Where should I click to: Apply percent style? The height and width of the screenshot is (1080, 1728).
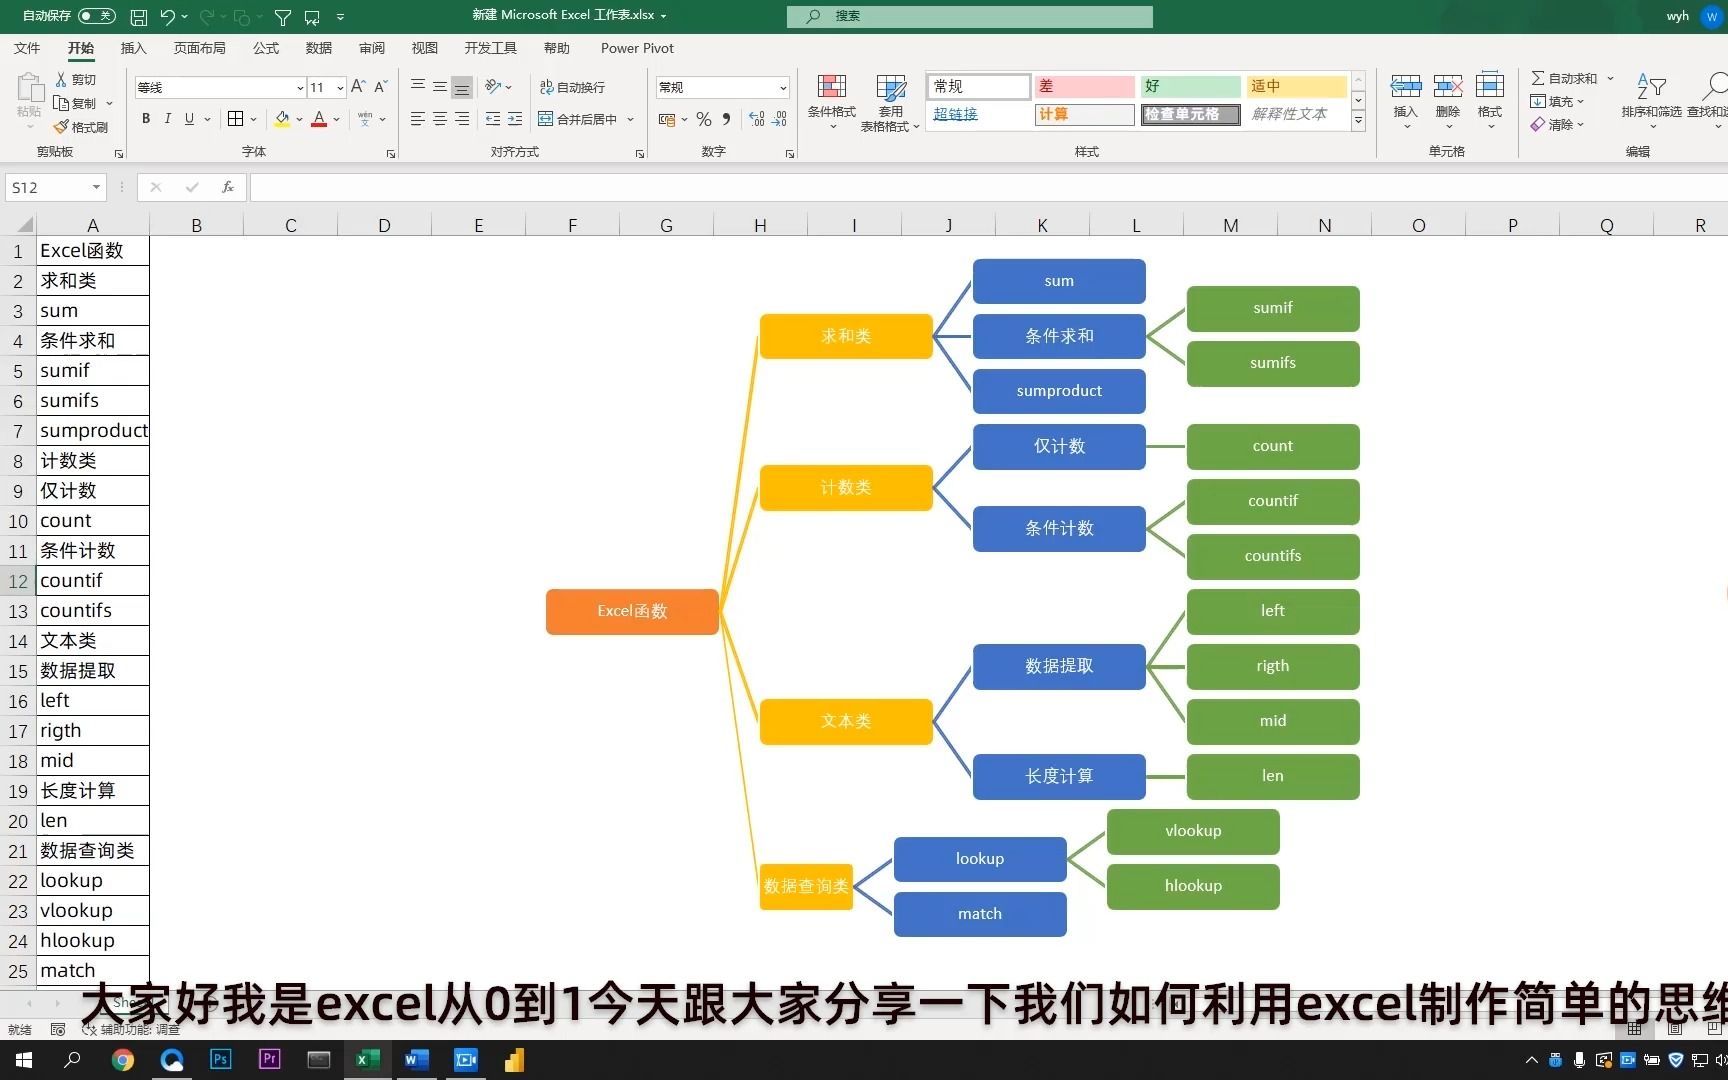pyautogui.click(x=704, y=119)
